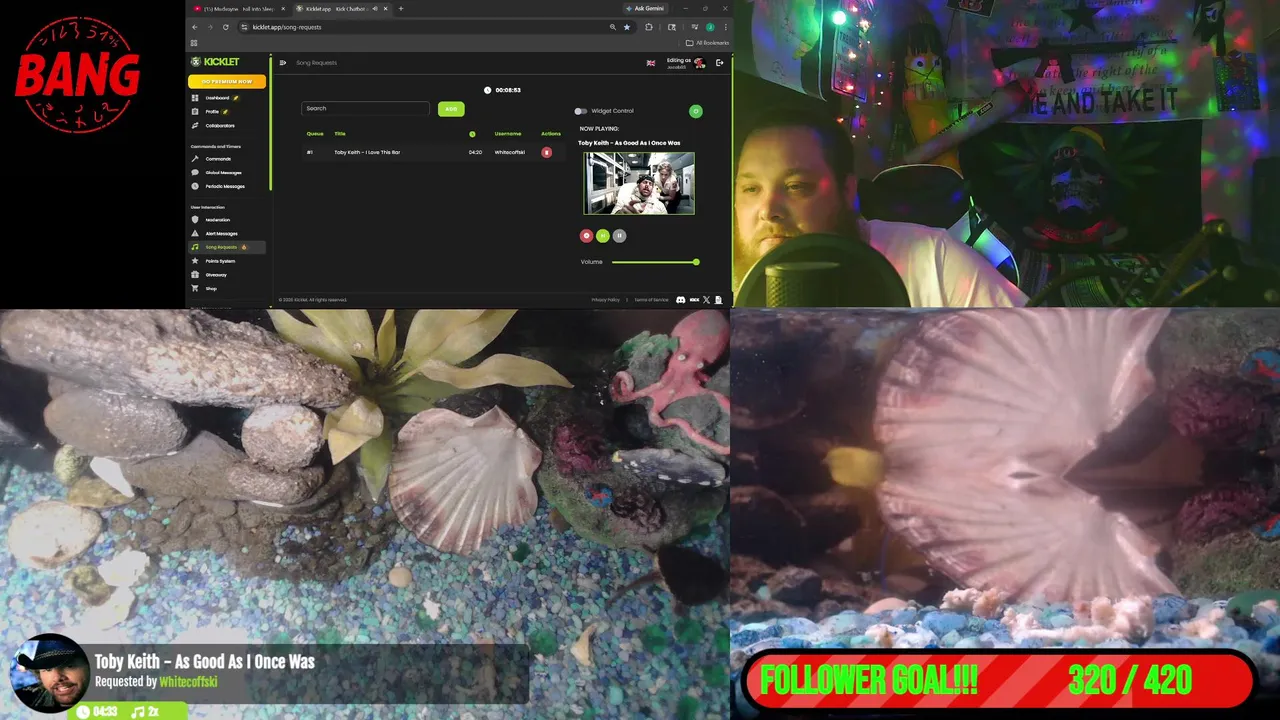Image resolution: width=1280 pixels, height=720 pixels.
Task: Delete Toby Keith - I Love This Bar from the queue
Action: [546, 152]
